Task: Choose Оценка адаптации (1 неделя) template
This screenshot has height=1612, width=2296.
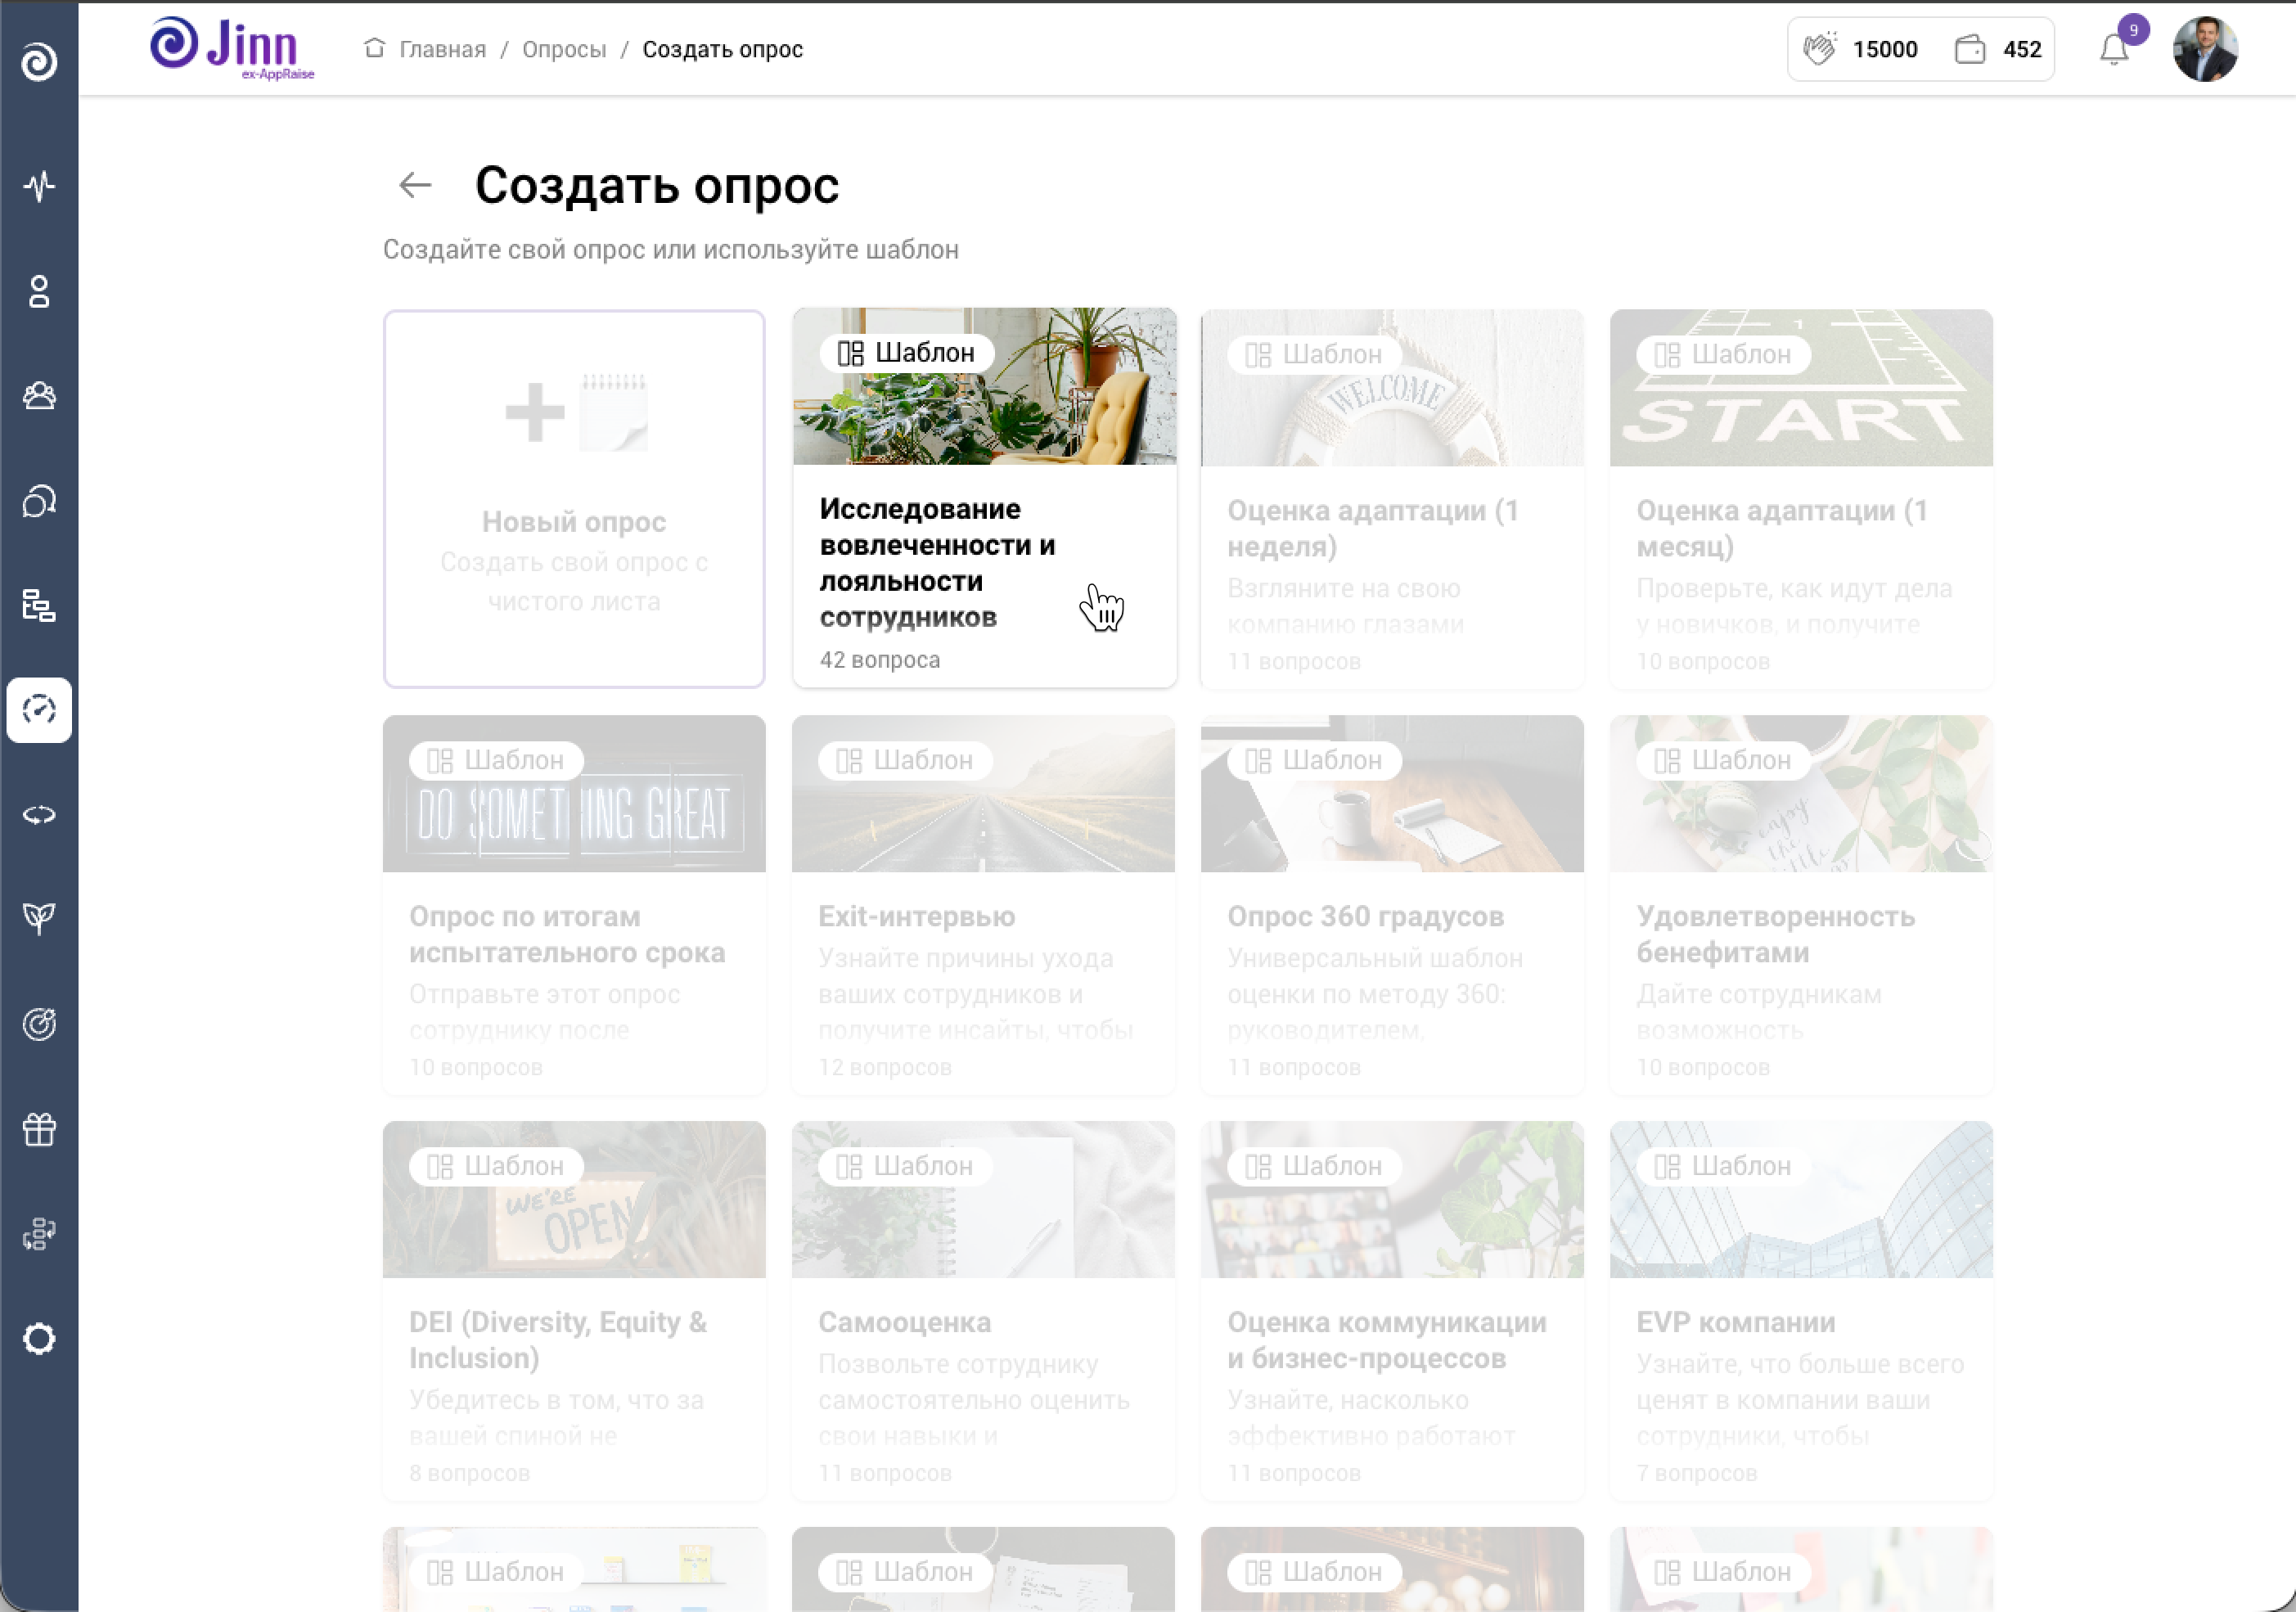Action: pos(1392,498)
